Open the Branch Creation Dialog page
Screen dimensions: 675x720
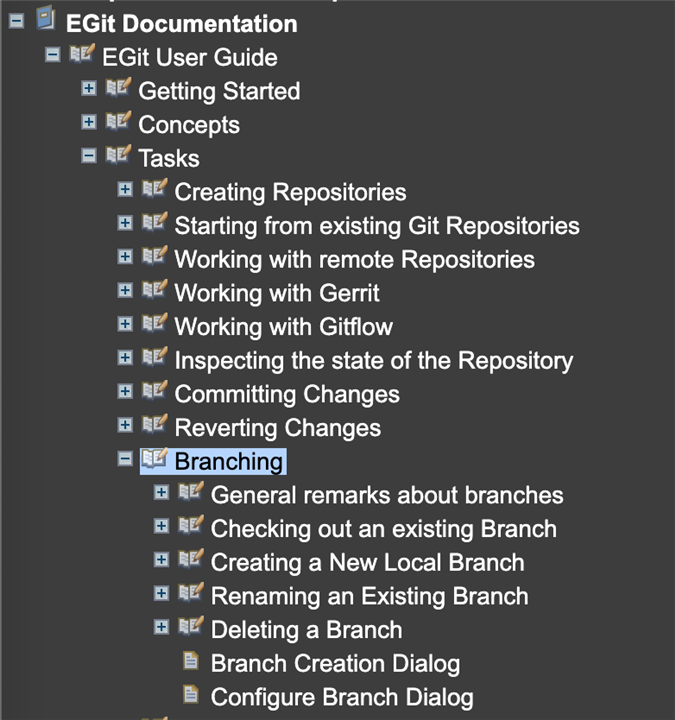(x=335, y=664)
